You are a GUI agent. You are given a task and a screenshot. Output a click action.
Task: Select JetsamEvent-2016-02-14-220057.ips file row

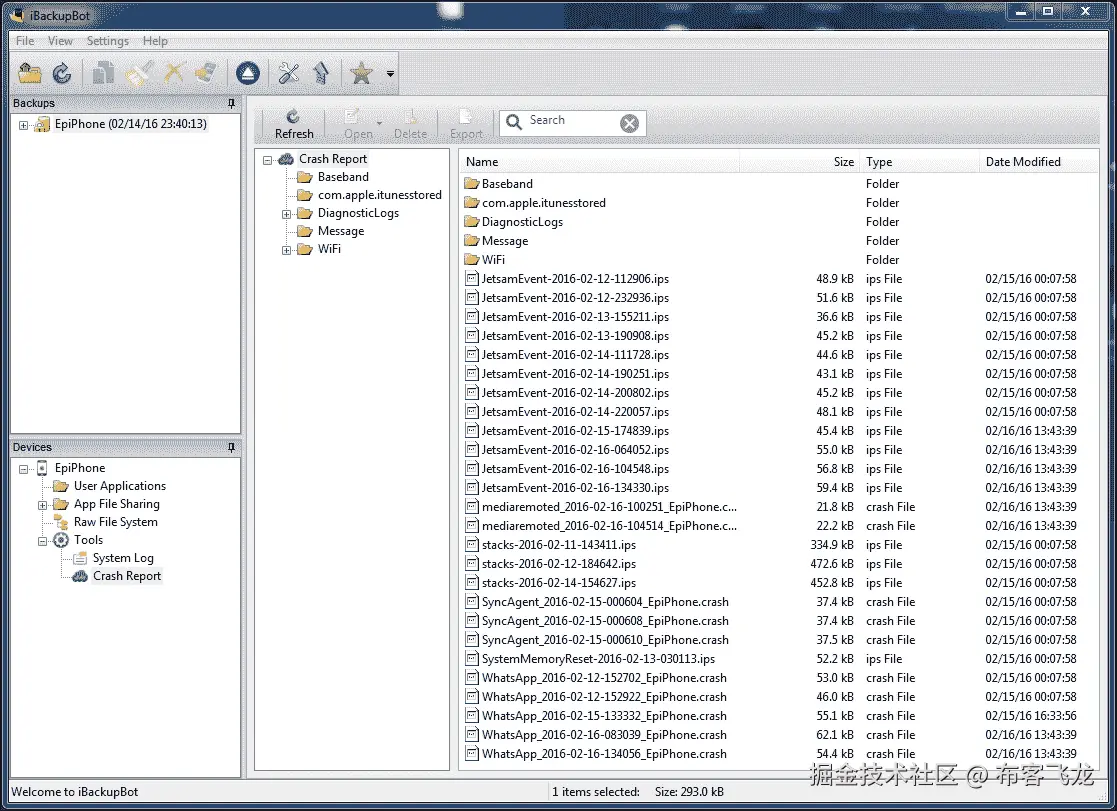click(776, 412)
